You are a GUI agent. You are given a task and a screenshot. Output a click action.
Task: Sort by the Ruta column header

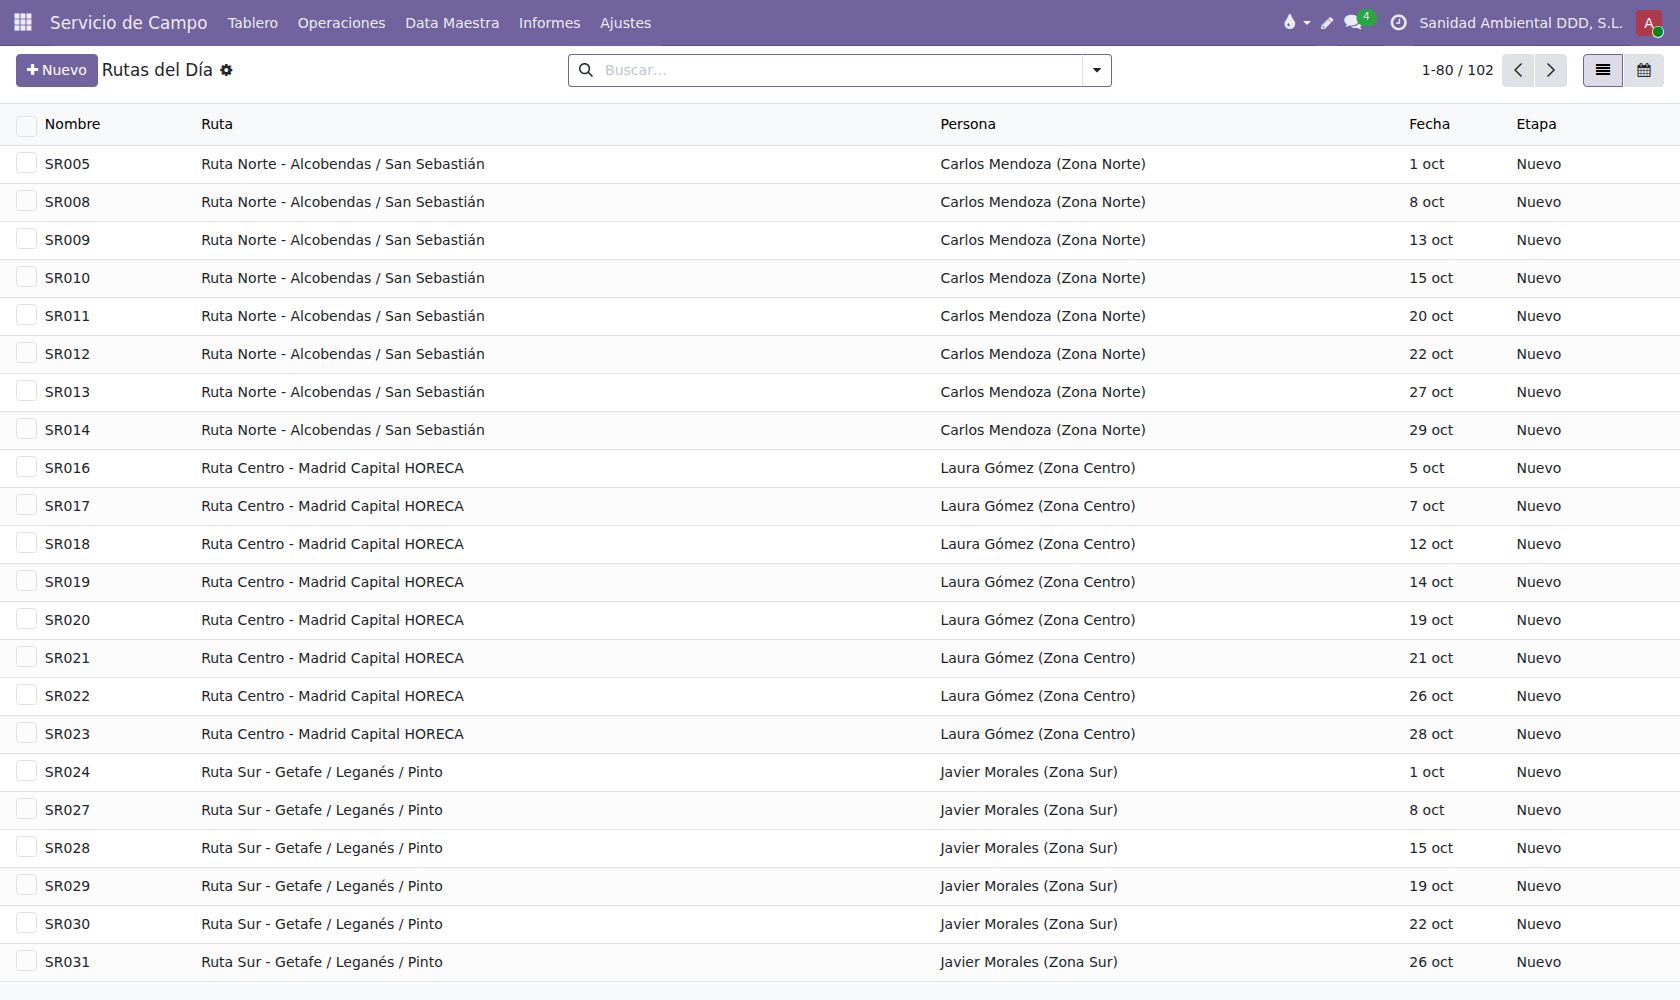(x=217, y=124)
